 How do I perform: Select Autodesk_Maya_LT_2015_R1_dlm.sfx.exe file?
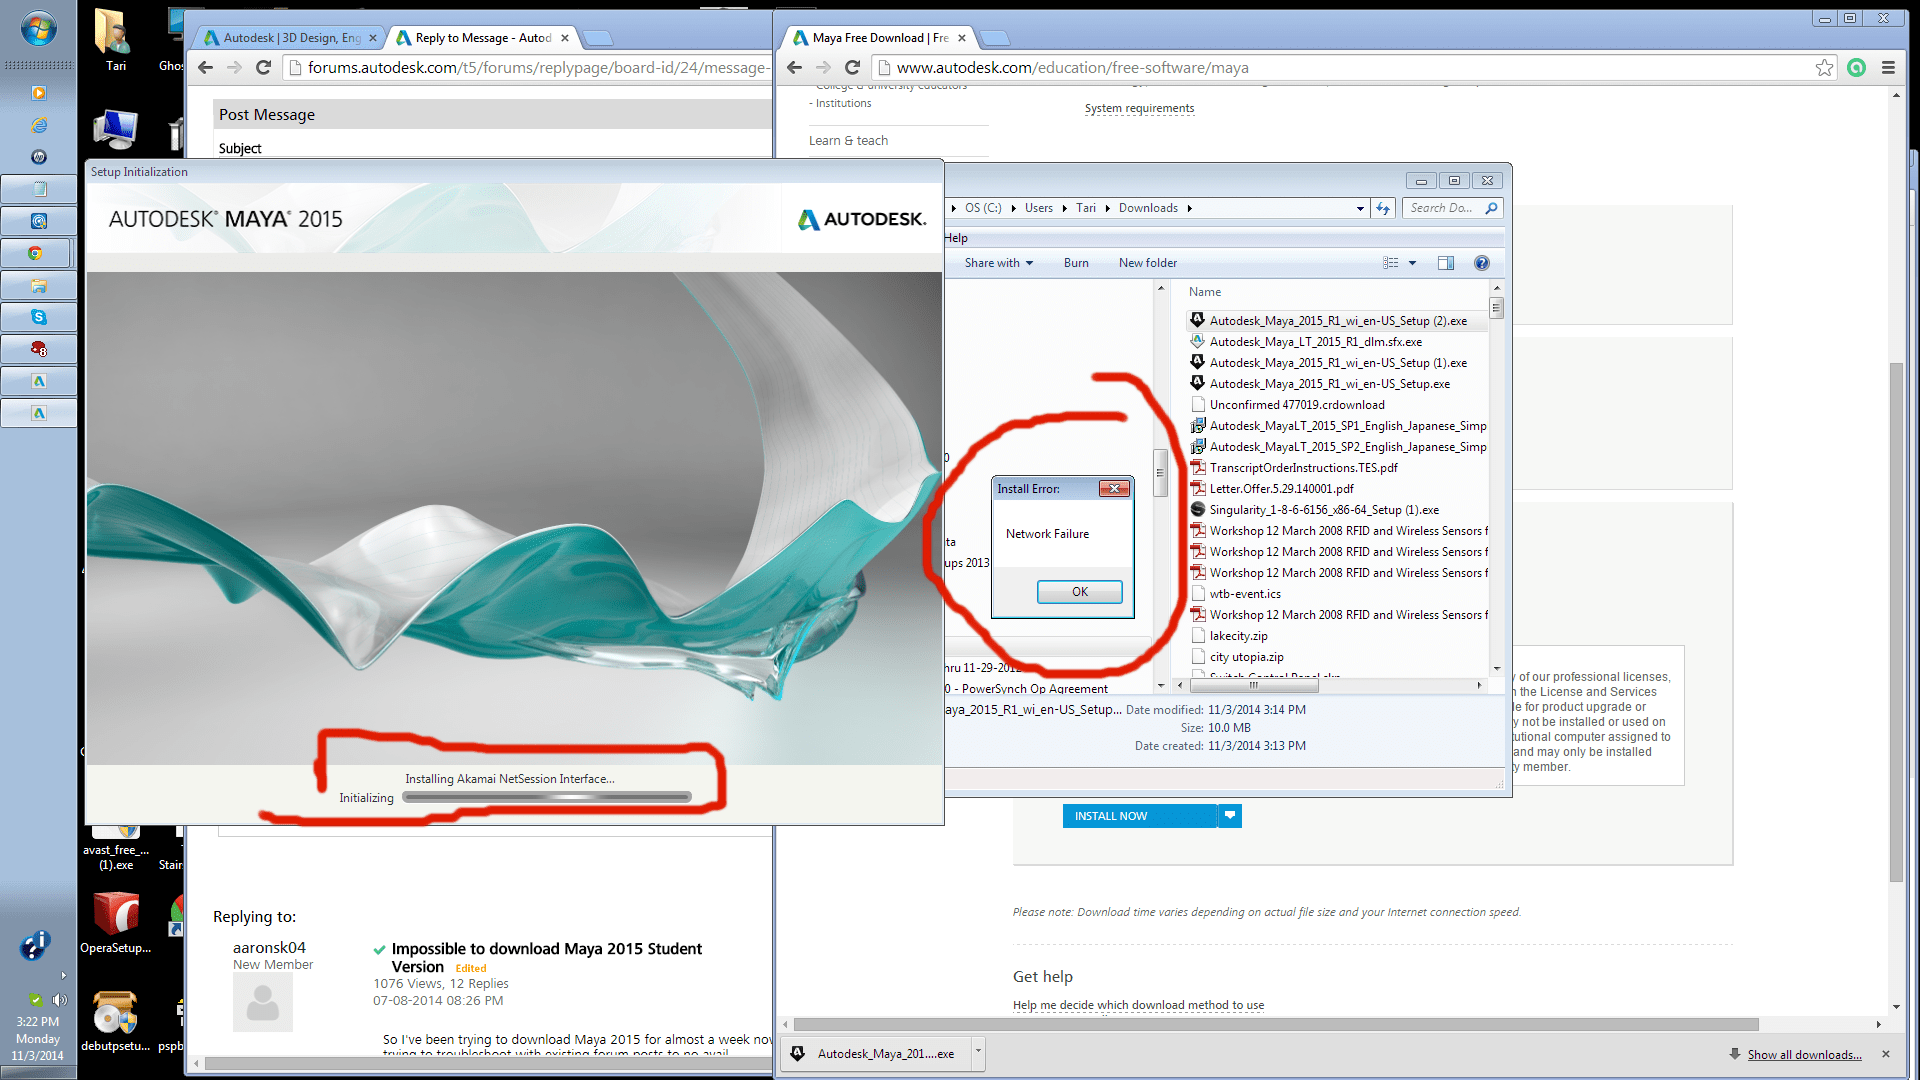1315,342
